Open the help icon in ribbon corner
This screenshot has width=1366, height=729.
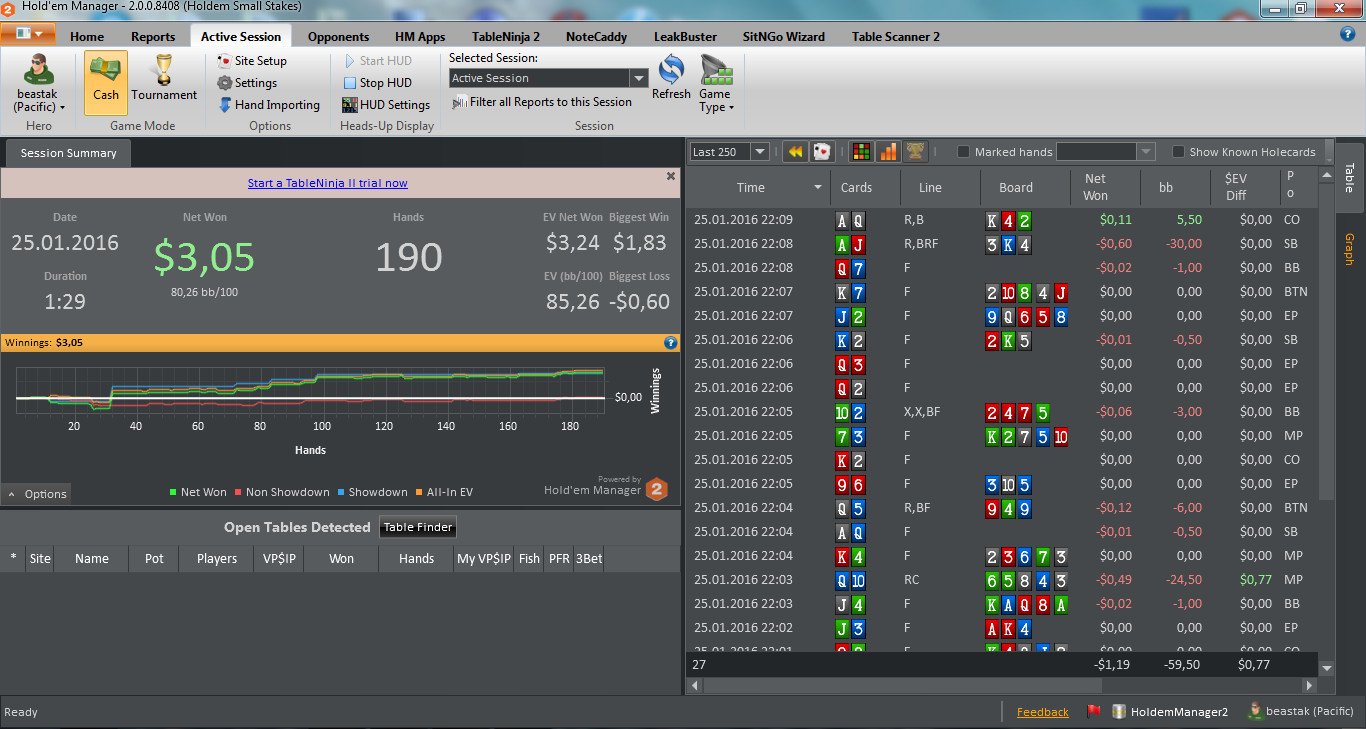tap(1346, 34)
